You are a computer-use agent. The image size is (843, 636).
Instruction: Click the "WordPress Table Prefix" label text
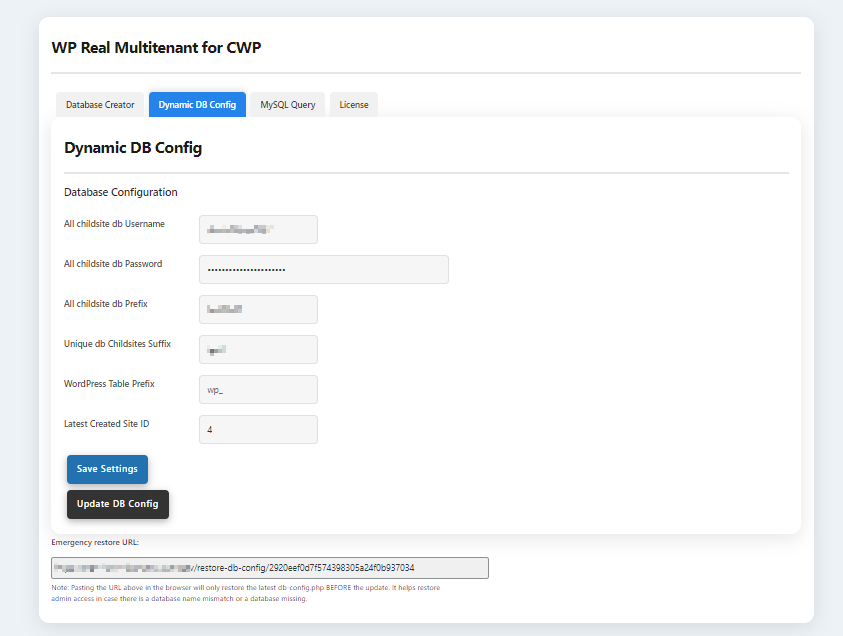[107, 384]
